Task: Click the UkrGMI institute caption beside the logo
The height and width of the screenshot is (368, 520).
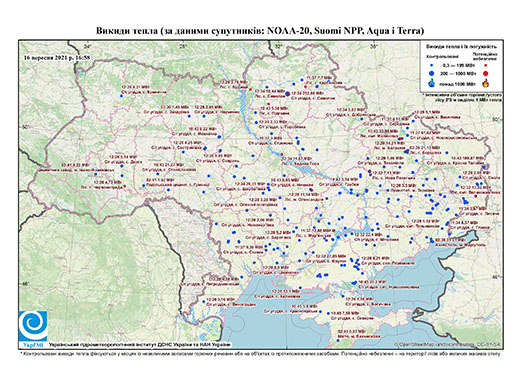Action: pos(140,344)
